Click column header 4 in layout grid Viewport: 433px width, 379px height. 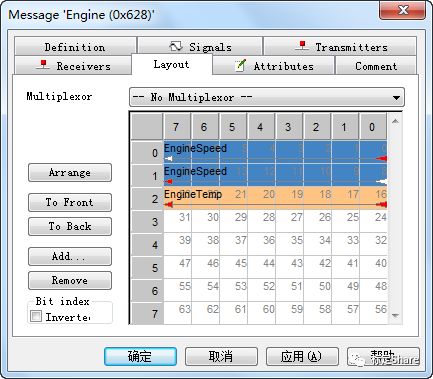tap(261, 127)
